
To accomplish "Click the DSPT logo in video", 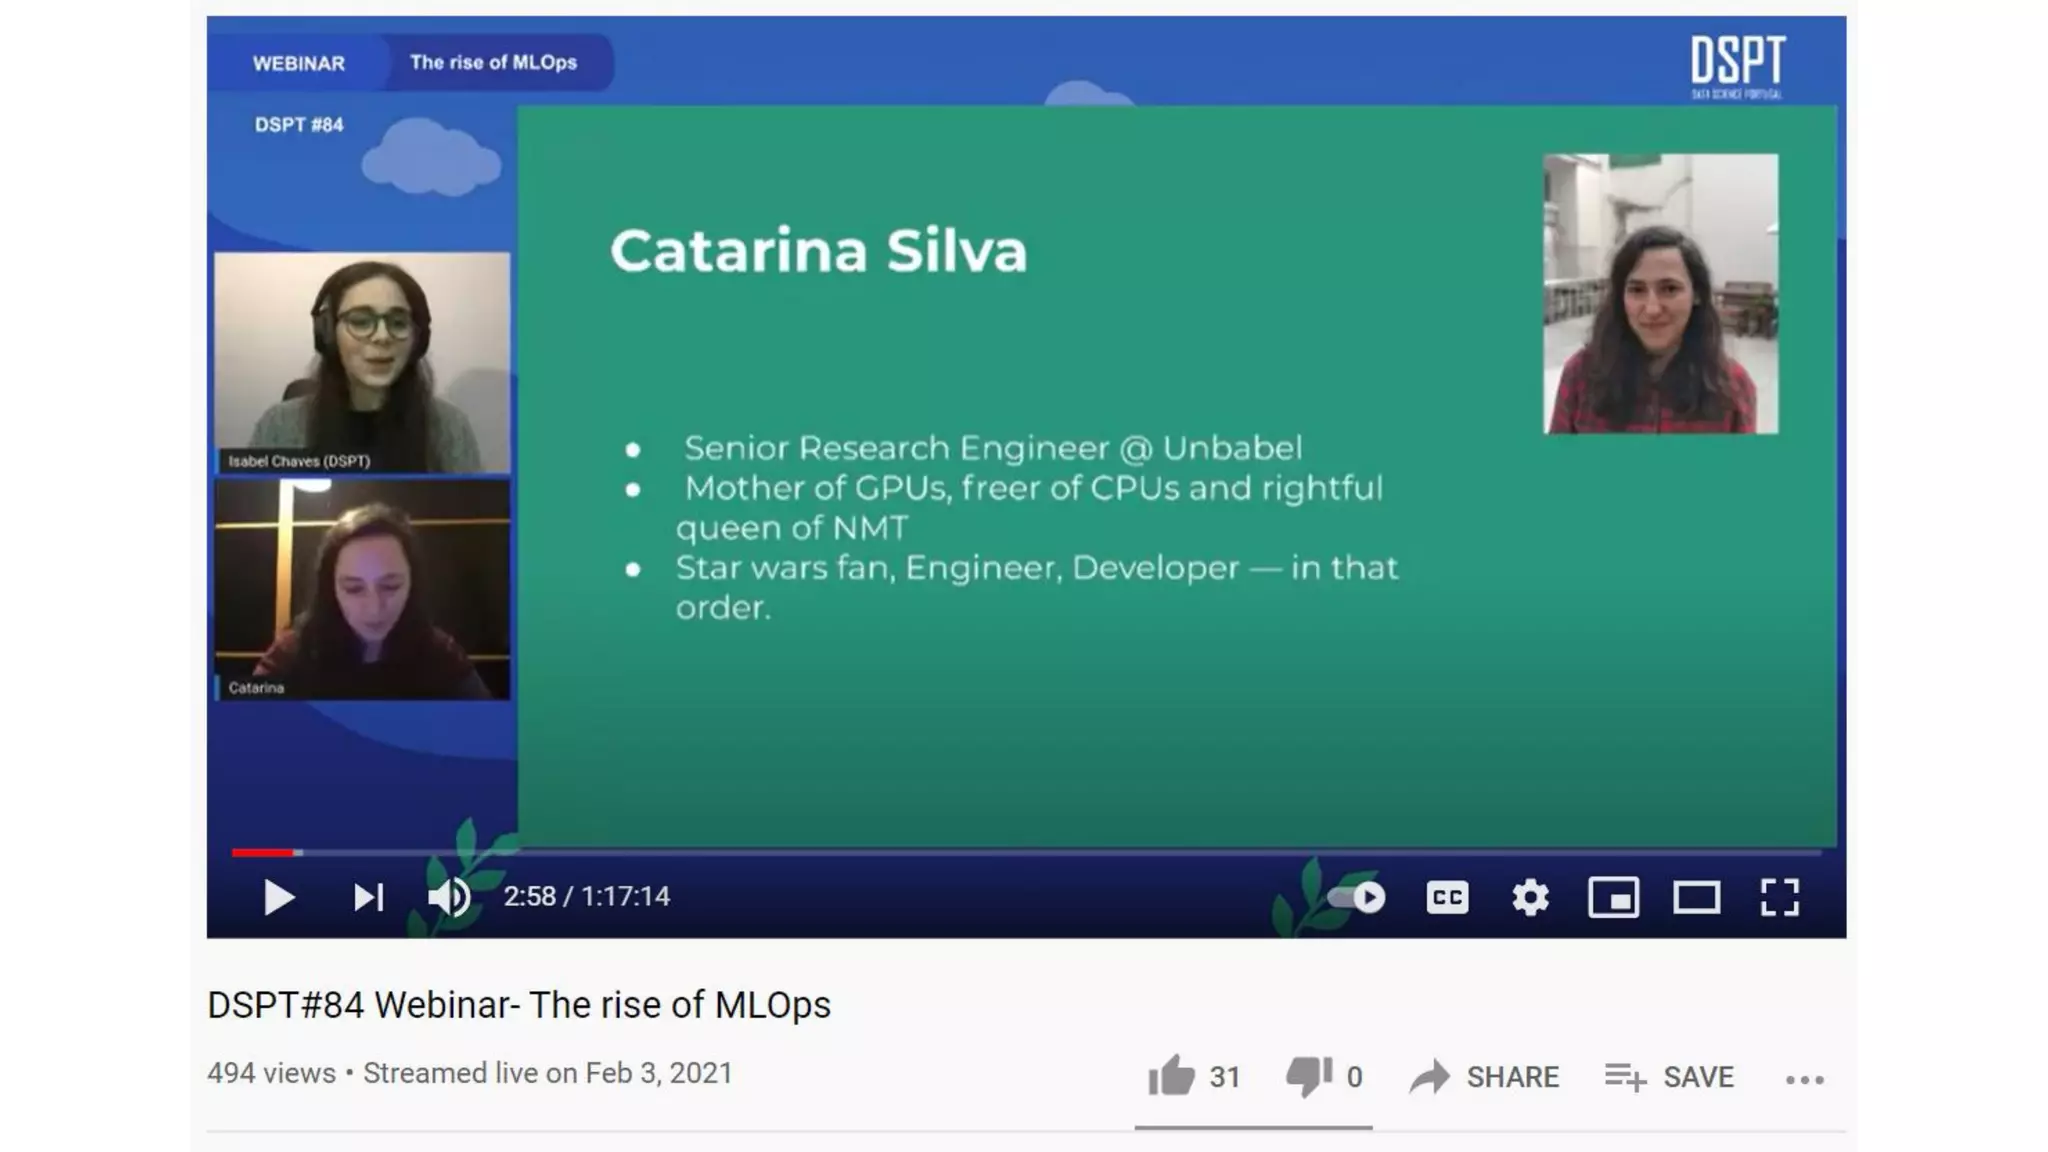I will point(1737,66).
